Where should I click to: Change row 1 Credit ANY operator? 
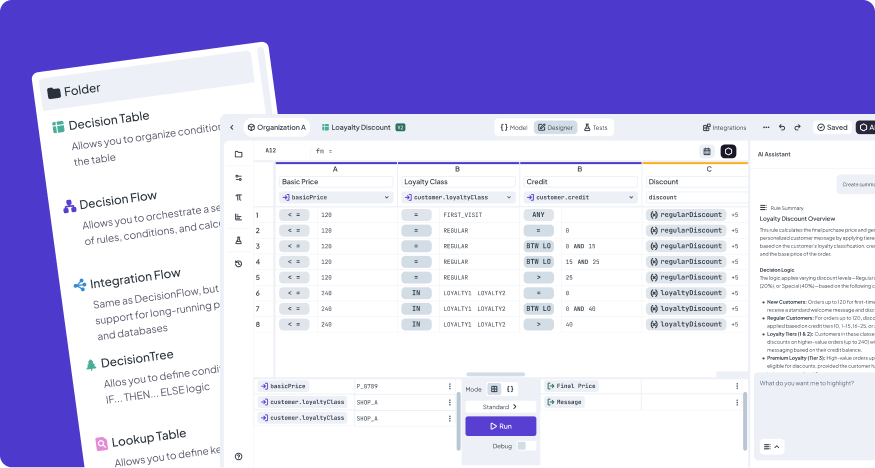tap(539, 215)
